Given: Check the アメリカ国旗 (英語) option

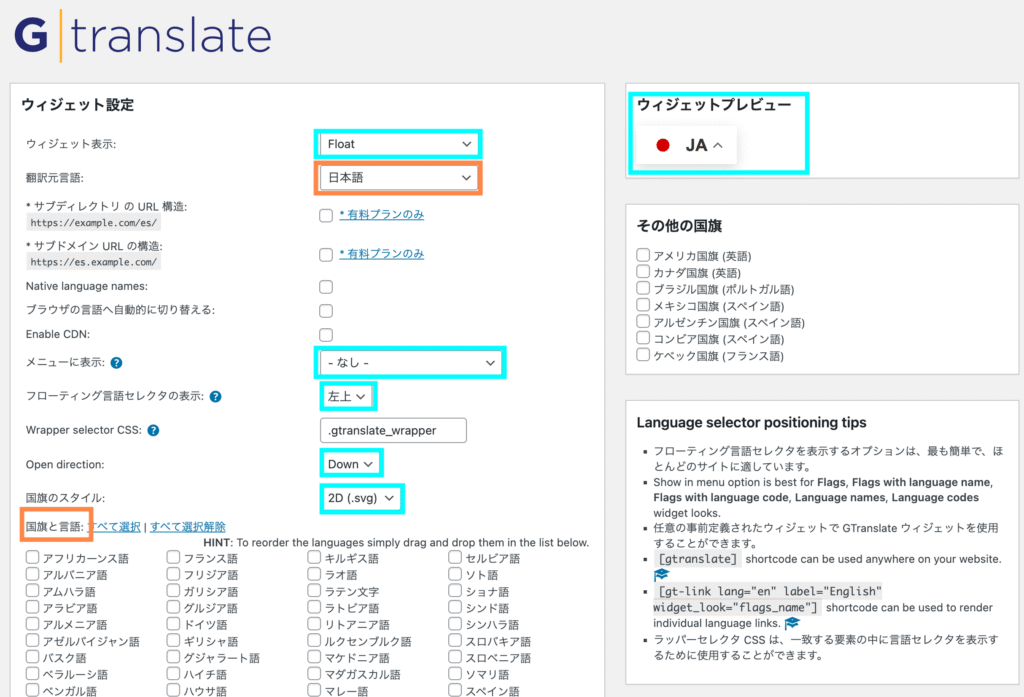Looking at the screenshot, I should click(644, 255).
